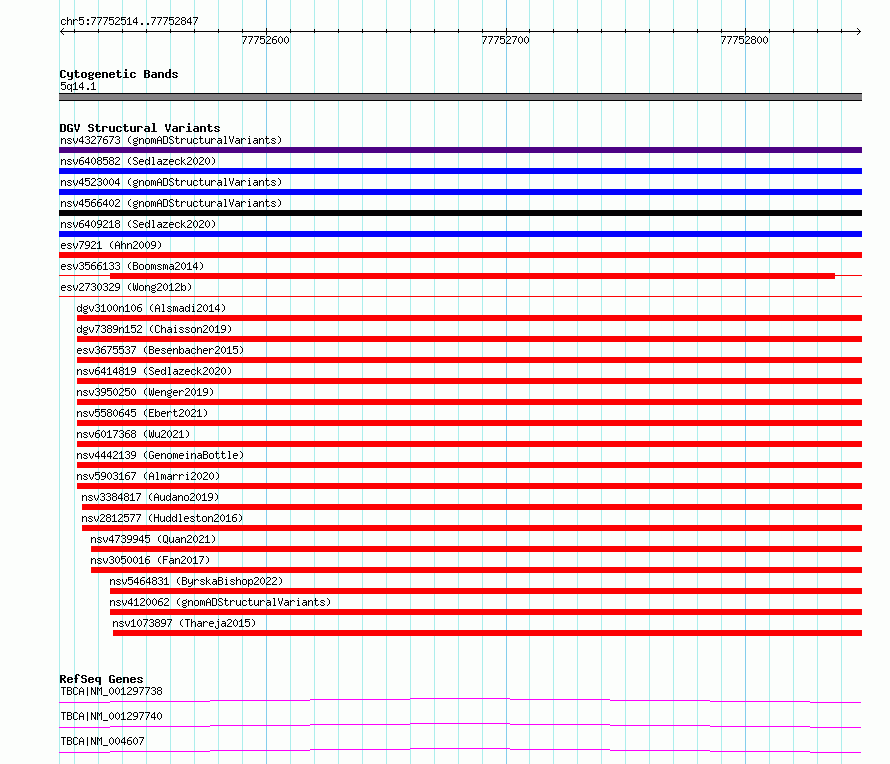Select dgv7389n152 (Chaisson2019) label
The height and width of the screenshot is (764, 890).
[x=154, y=329]
